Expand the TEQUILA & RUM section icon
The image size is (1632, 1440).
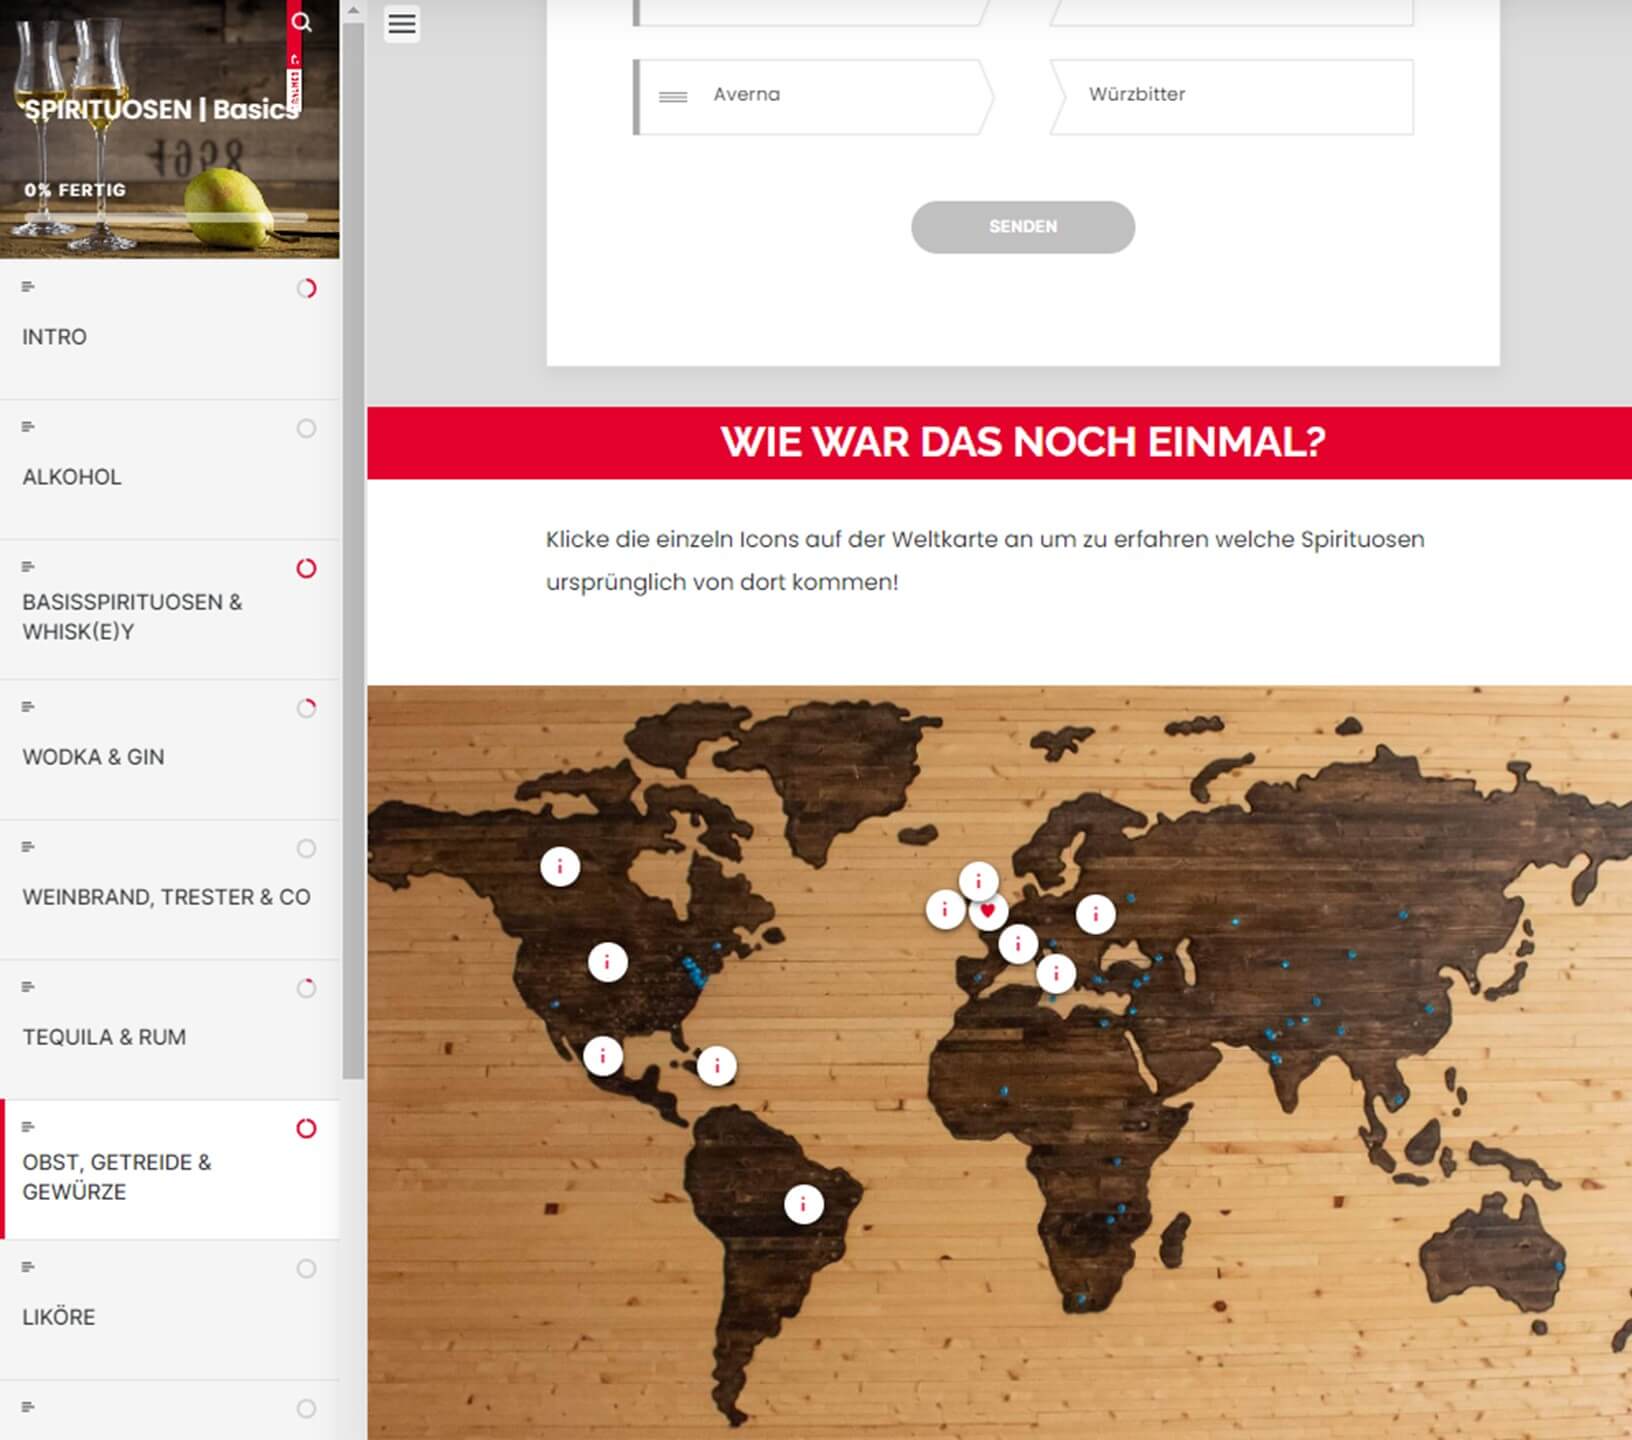28,987
